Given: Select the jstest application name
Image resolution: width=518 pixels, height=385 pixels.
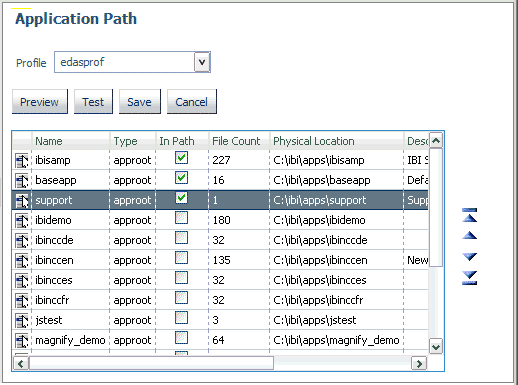Looking at the screenshot, I should (x=49, y=320).
